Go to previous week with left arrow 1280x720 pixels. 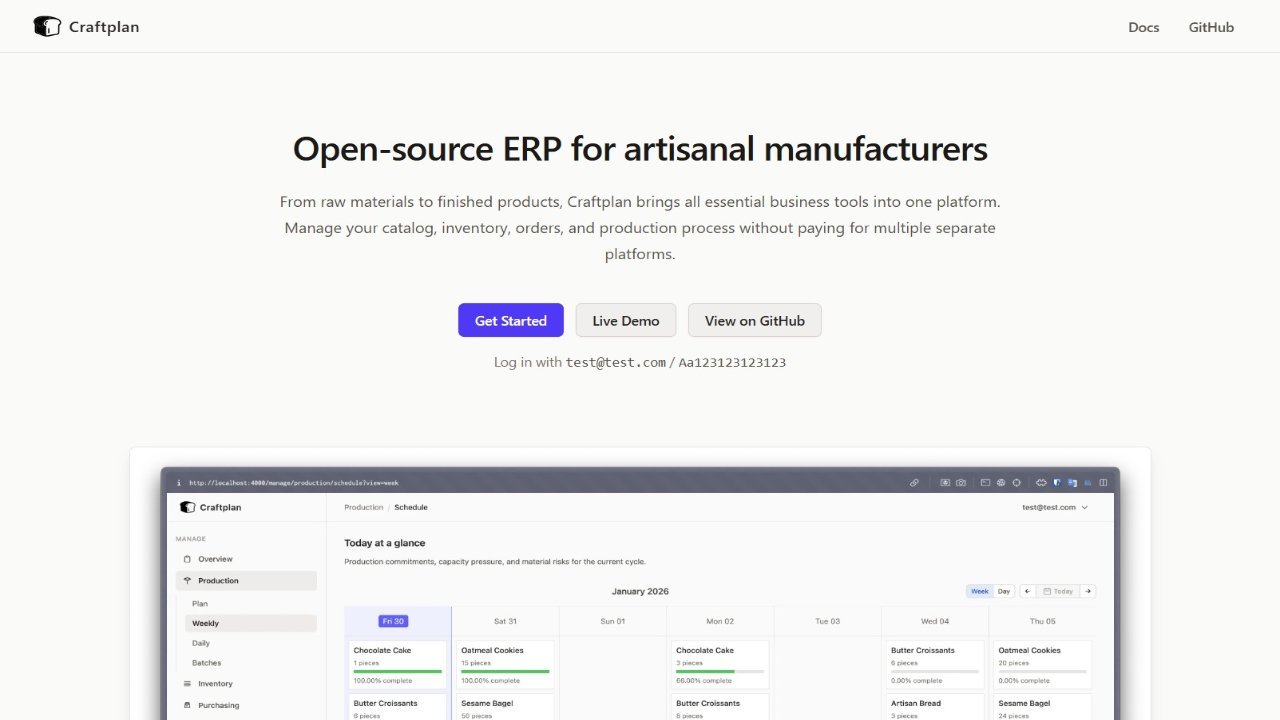[x=1026, y=591]
